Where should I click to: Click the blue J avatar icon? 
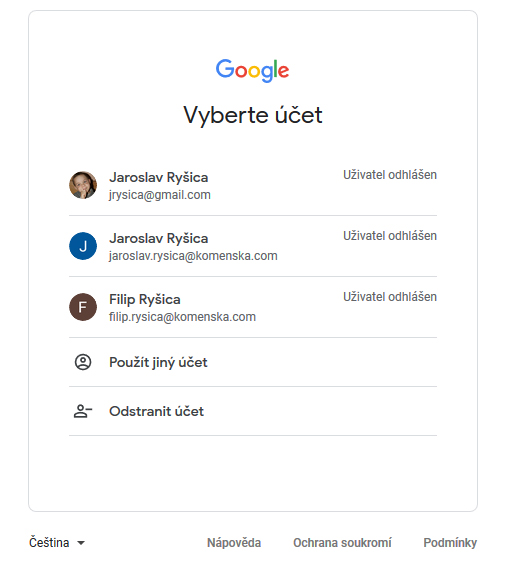point(83,246)
